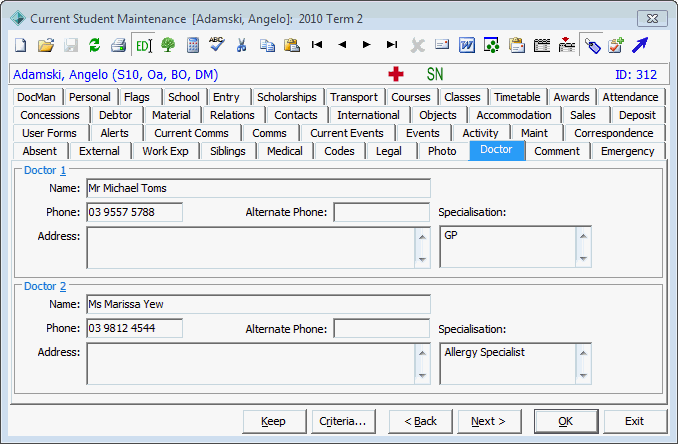Run the ABC spell check icon

(x=217, y=44)
